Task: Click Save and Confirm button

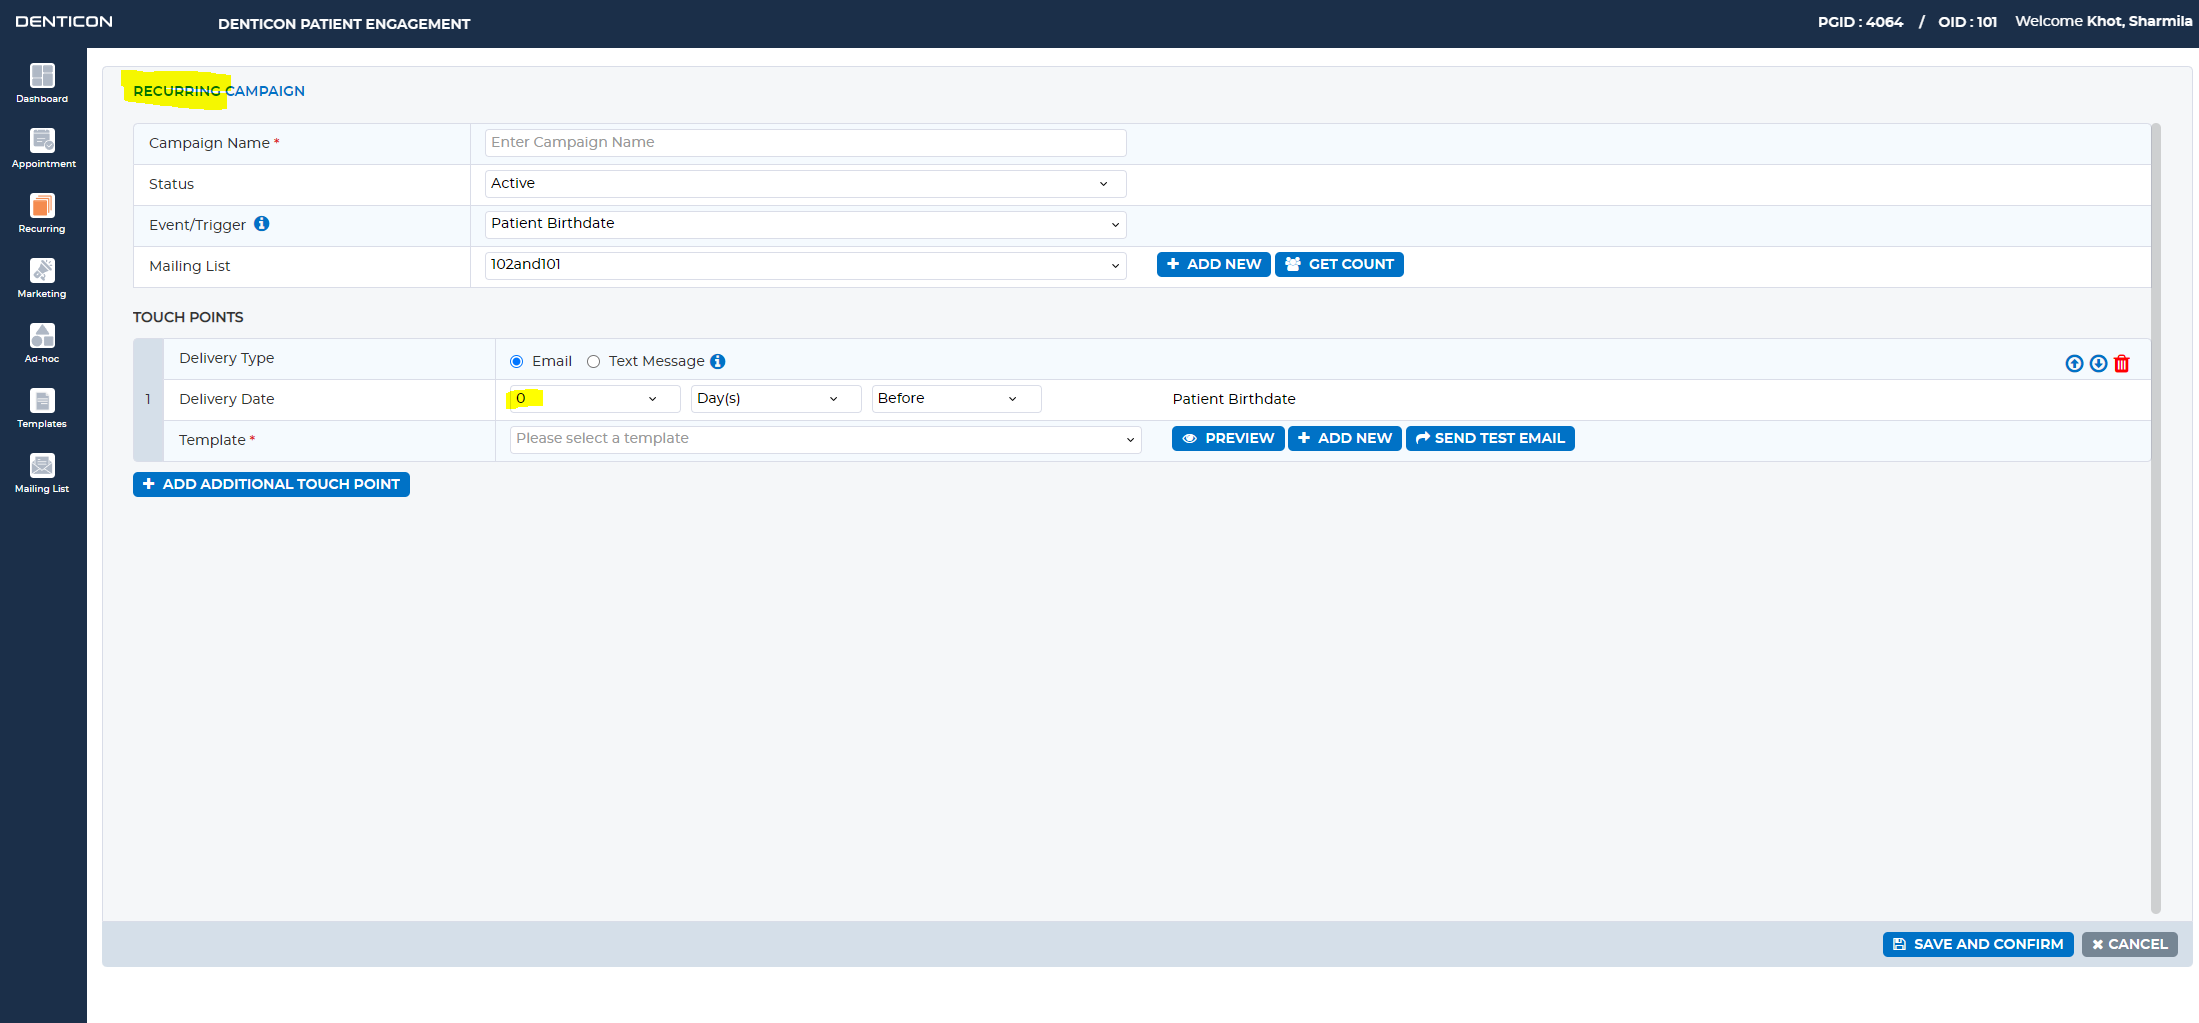Action: (x=1977, y=944)
